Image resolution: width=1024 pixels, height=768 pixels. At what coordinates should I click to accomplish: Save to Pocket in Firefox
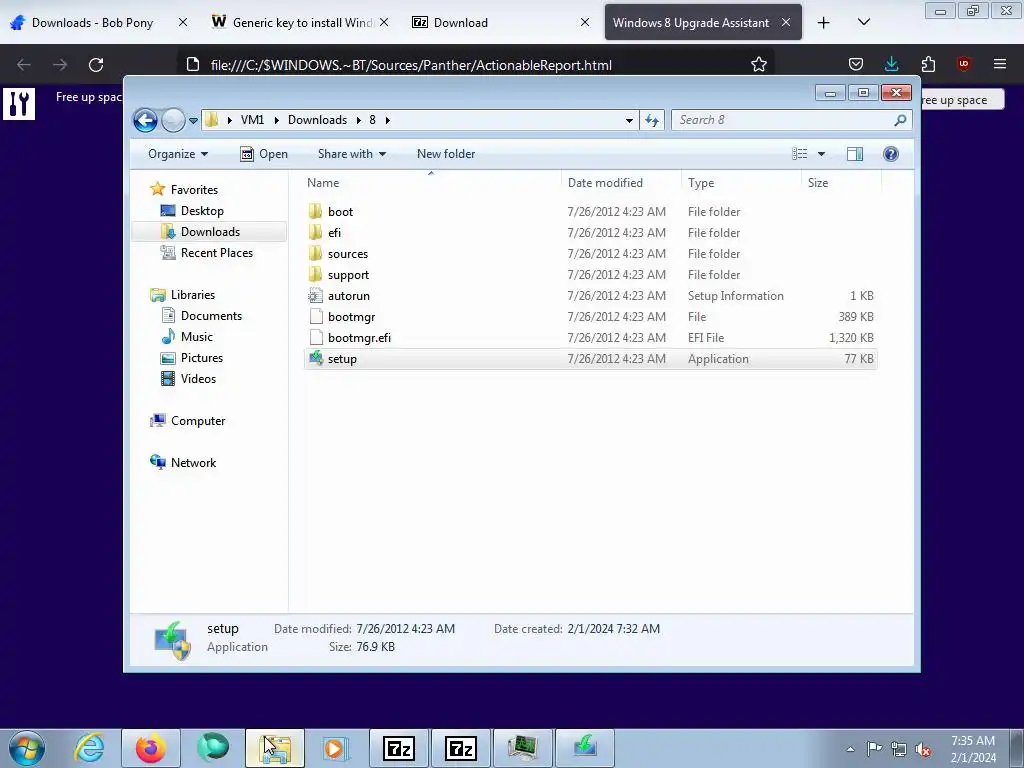point(856,64)
